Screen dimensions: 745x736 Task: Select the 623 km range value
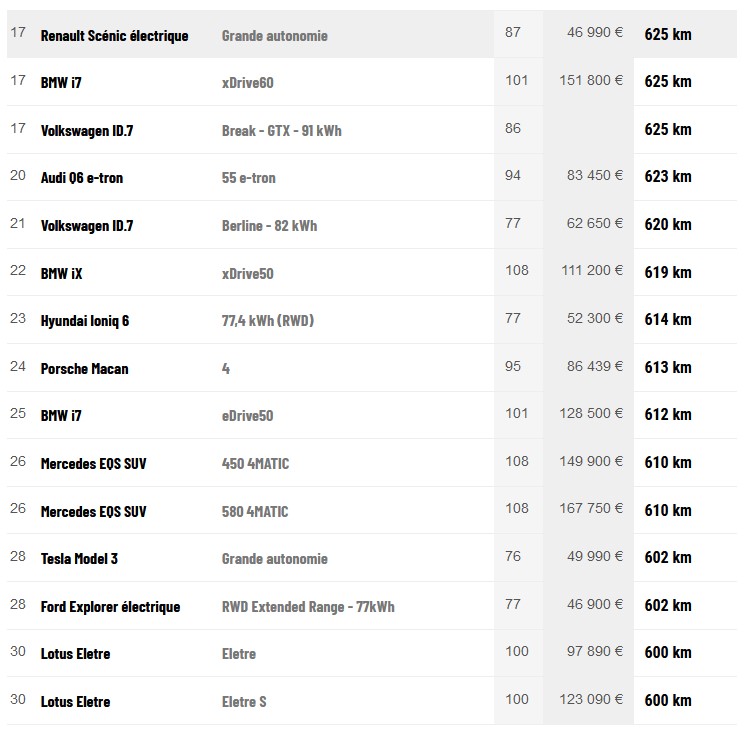[x=668, y=177]
